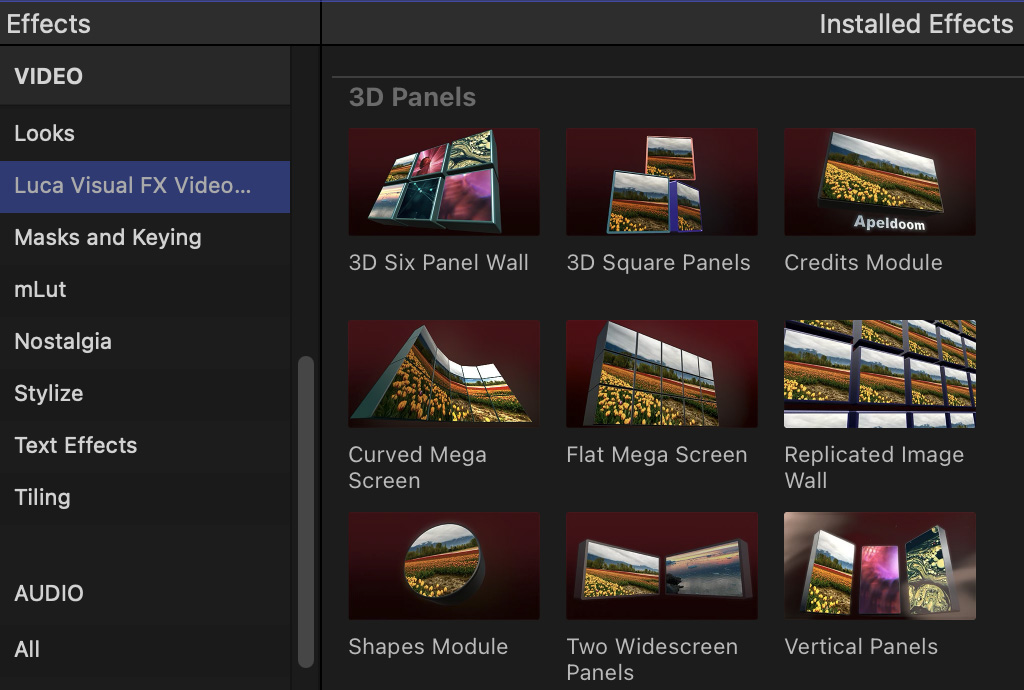1024x690 pixels.
Task: Click the 3D Square Panels effect thumbnail
Action: [x=661, y=181]
